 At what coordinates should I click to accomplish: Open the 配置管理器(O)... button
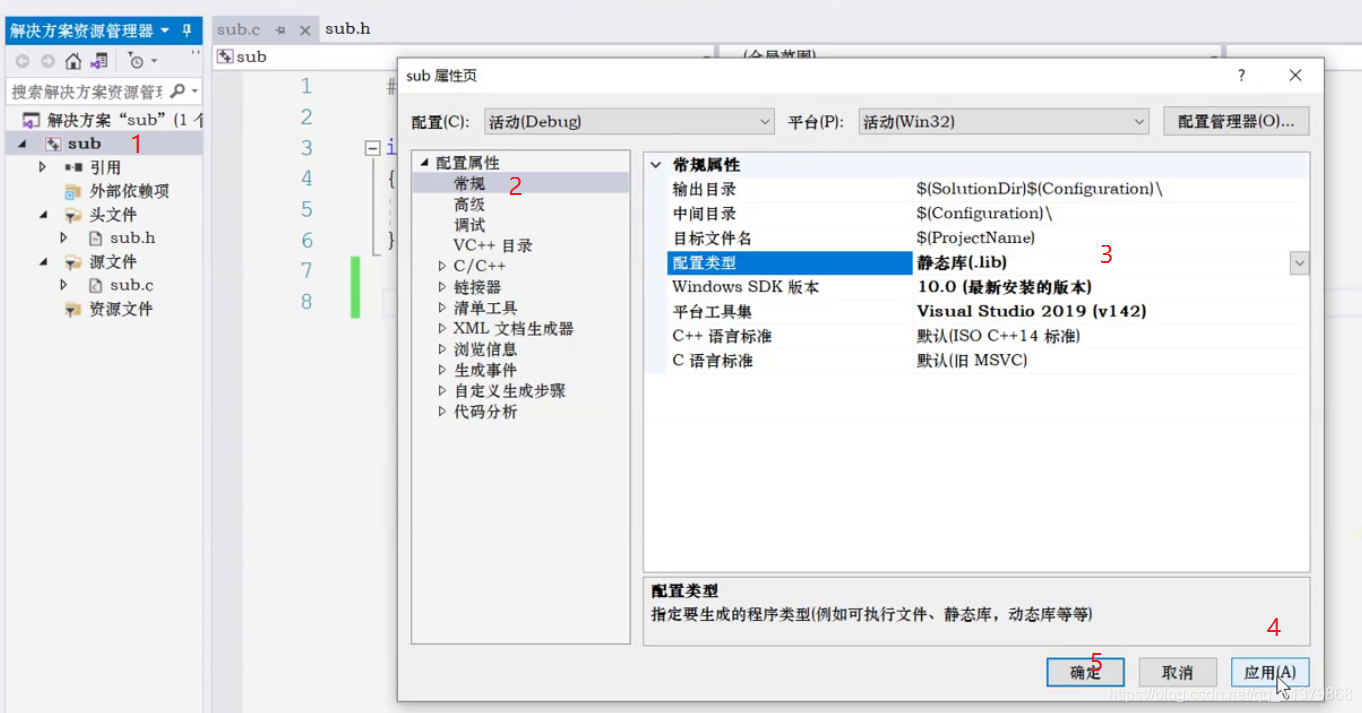point(1236,121)
